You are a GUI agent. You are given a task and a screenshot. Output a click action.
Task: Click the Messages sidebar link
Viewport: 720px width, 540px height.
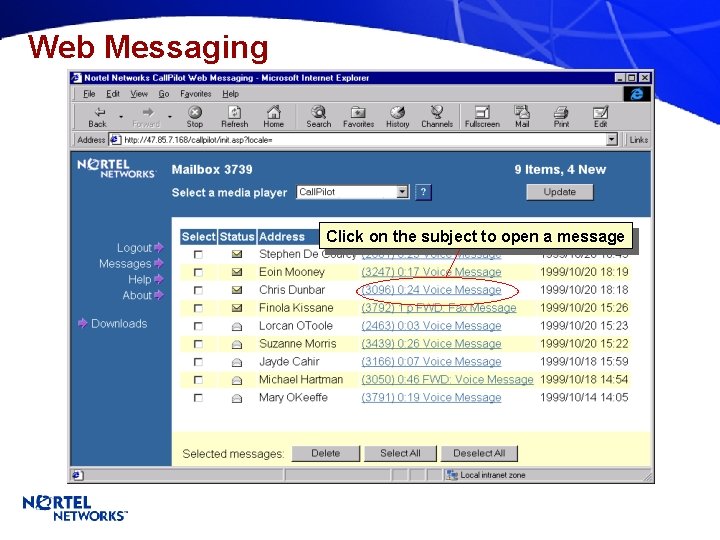131,264
